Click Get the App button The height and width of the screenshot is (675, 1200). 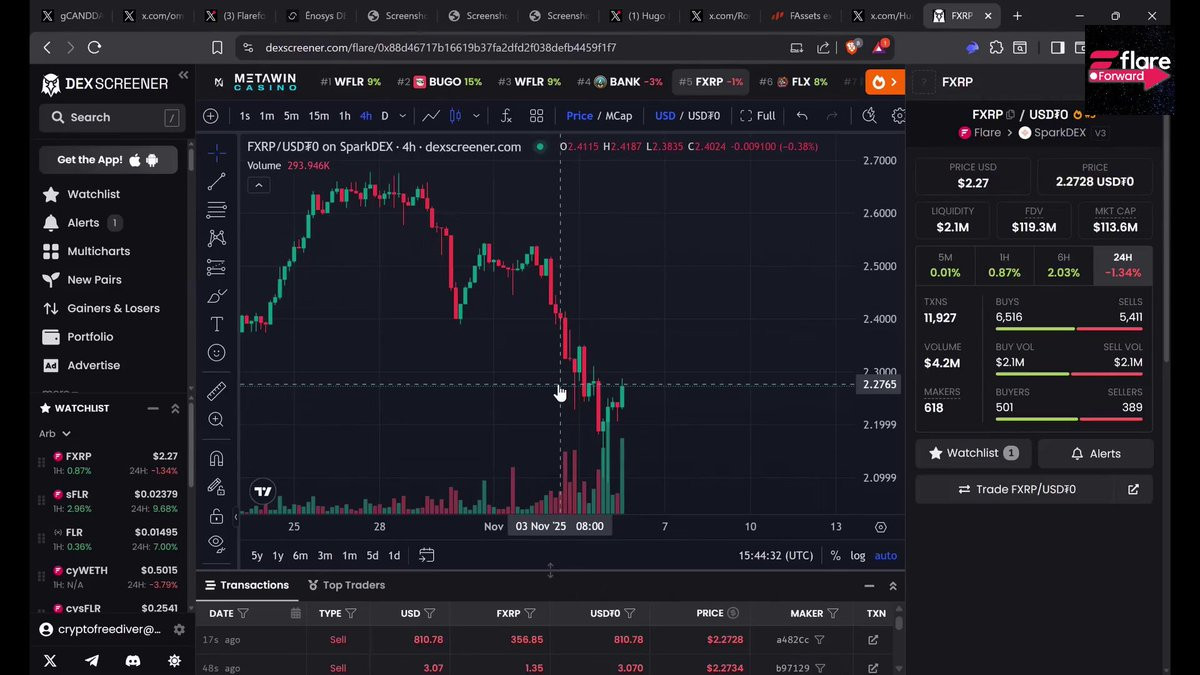(108, 160)
